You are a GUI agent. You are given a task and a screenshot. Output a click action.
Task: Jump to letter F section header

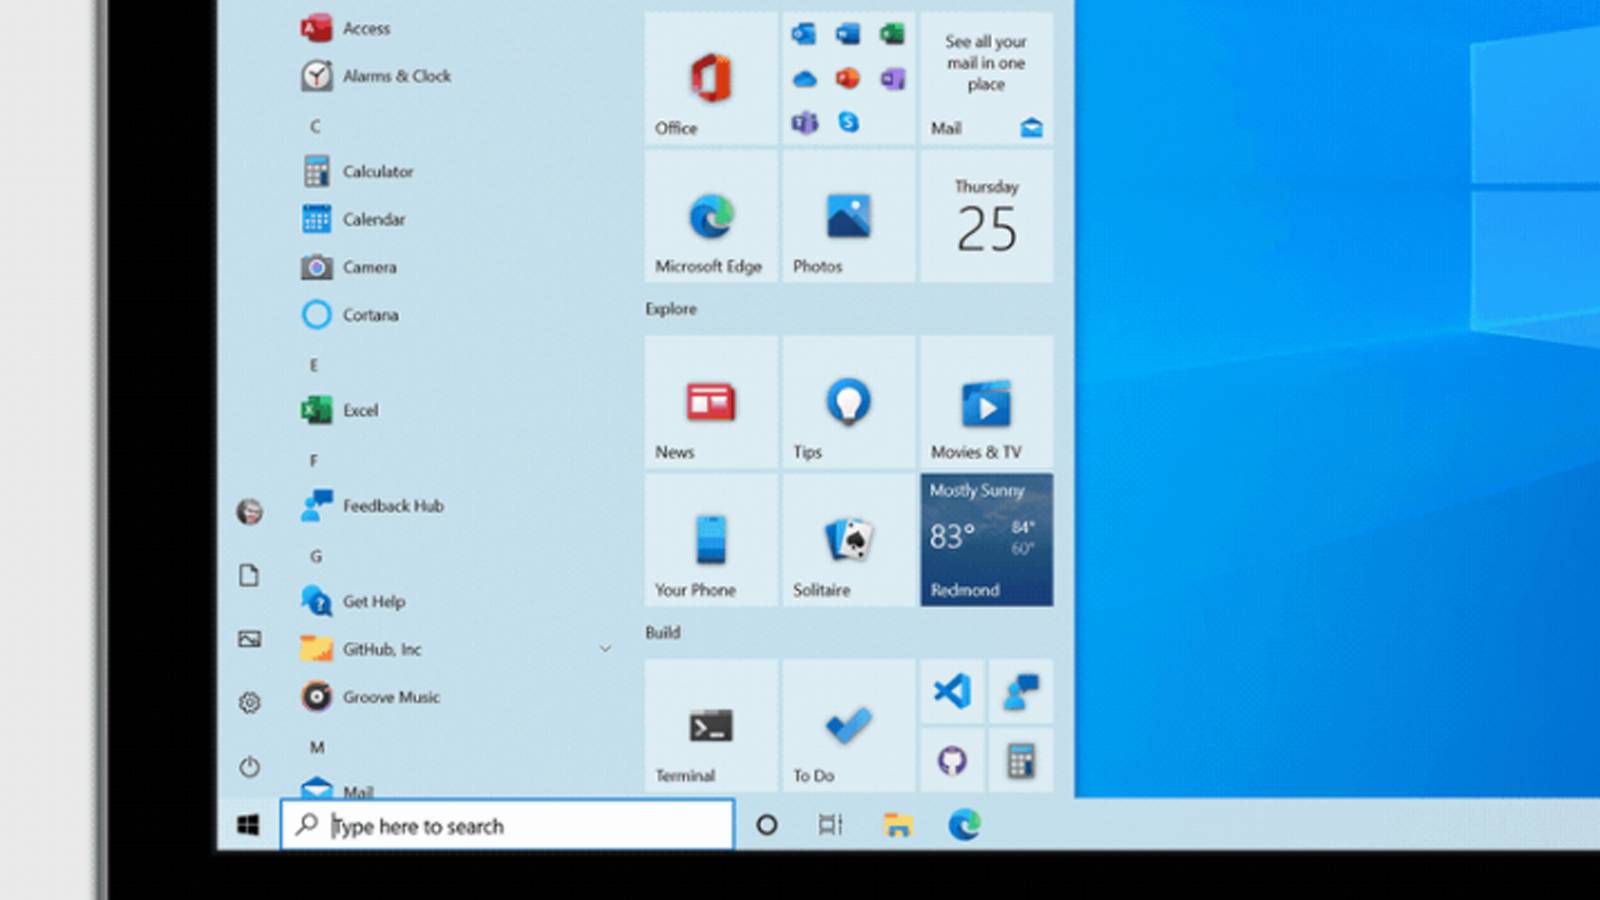[x=314, y=460]
